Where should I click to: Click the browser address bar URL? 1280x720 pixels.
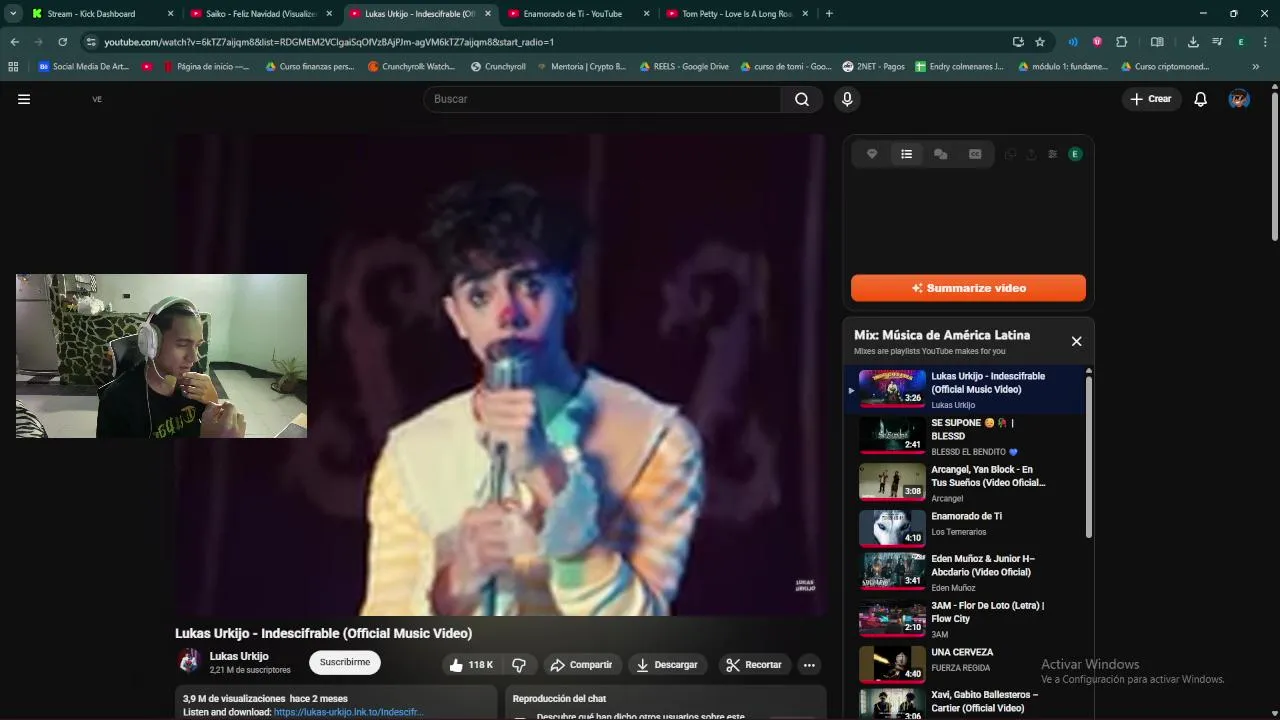(x=329, y=42)
